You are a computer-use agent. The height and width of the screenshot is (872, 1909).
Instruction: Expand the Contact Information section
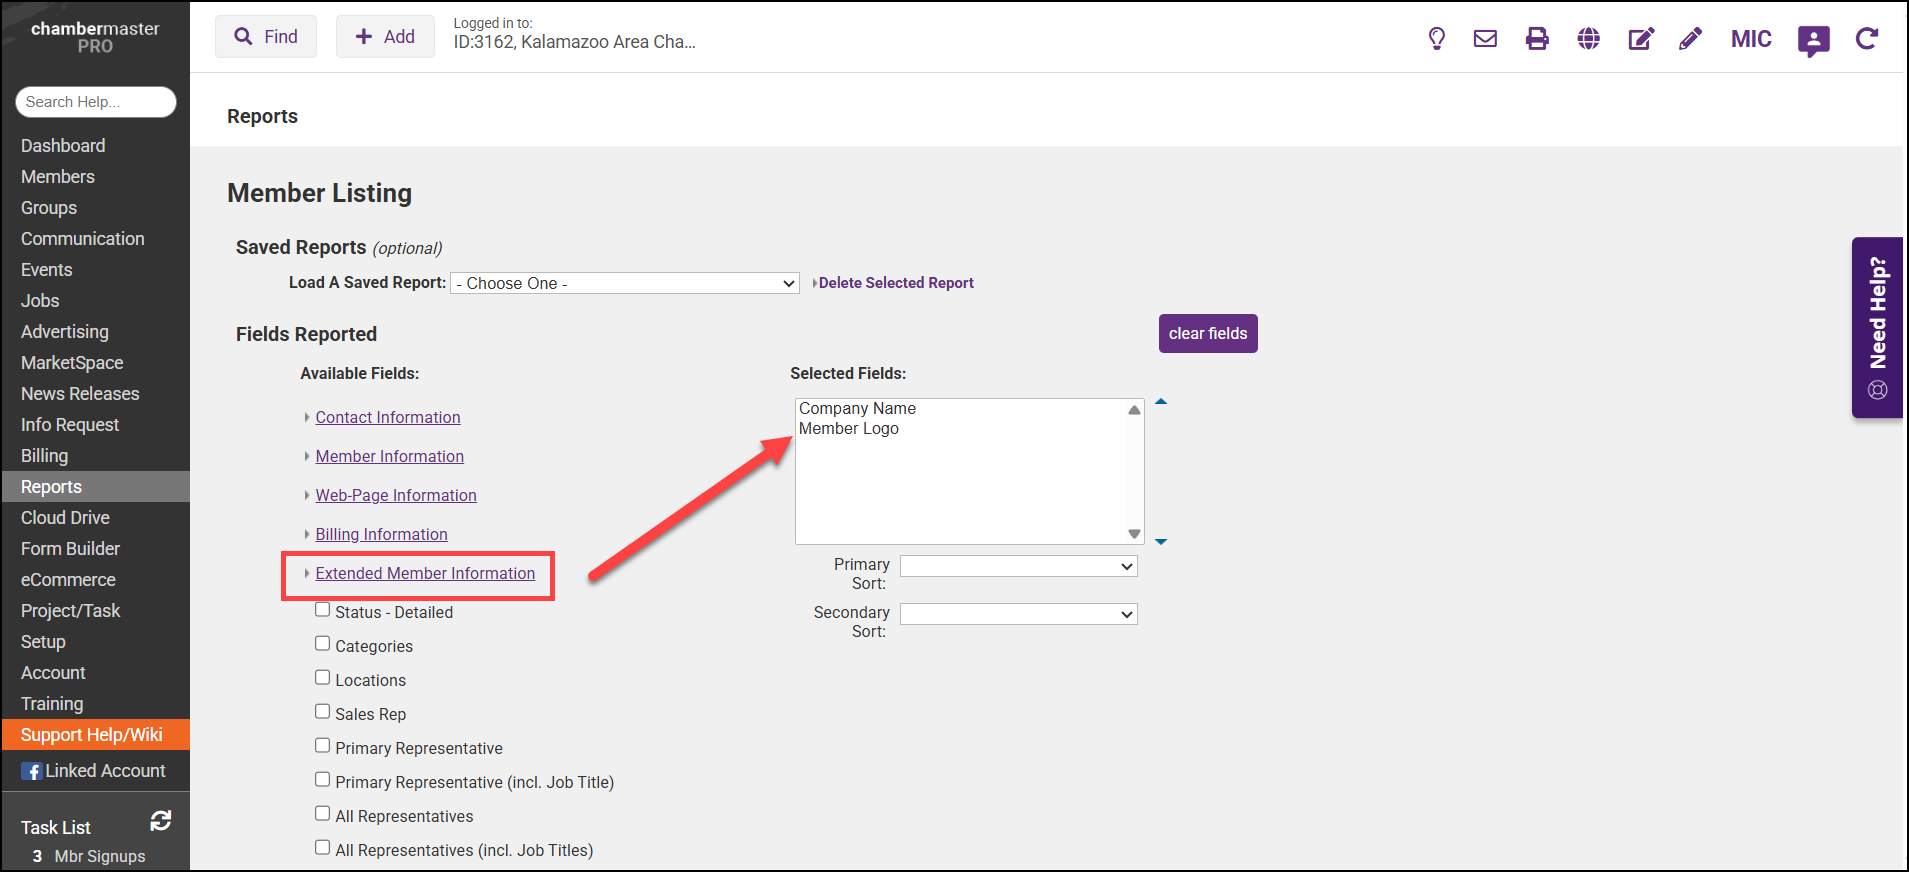387,418
